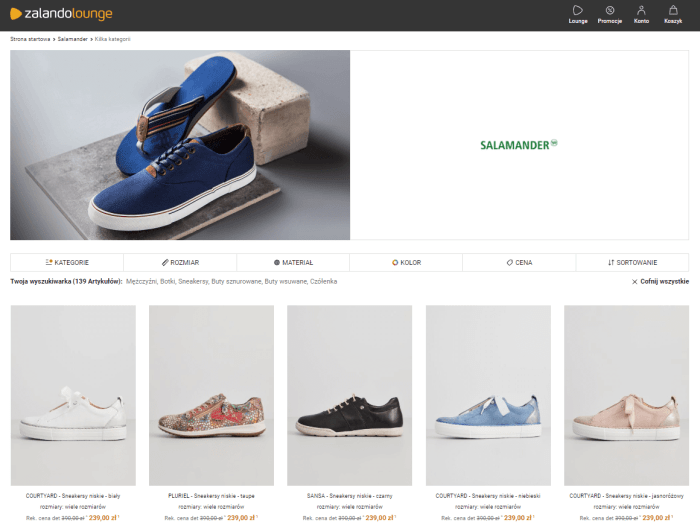Click PLURIEL - Sneakersy niskie - taupe title
Image resolution: width=700 pixels, height=528 pixels.
pyautogui.click(x=211, y=496)
